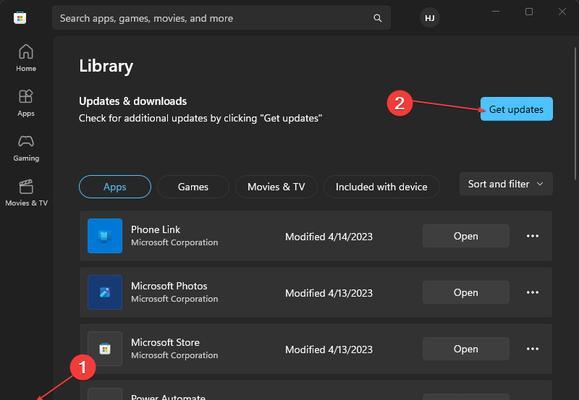Click Get updates button
579x400 pixels.
click(516, 109)
